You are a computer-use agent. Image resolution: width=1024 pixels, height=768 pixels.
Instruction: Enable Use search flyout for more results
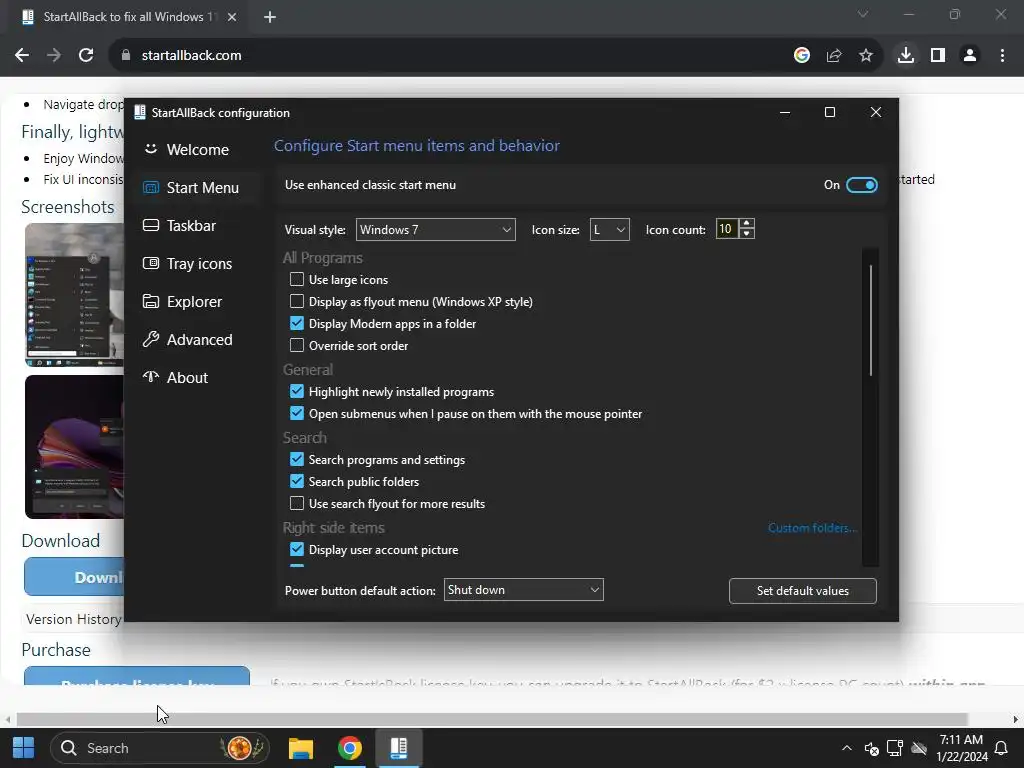(x=296, y=504)
